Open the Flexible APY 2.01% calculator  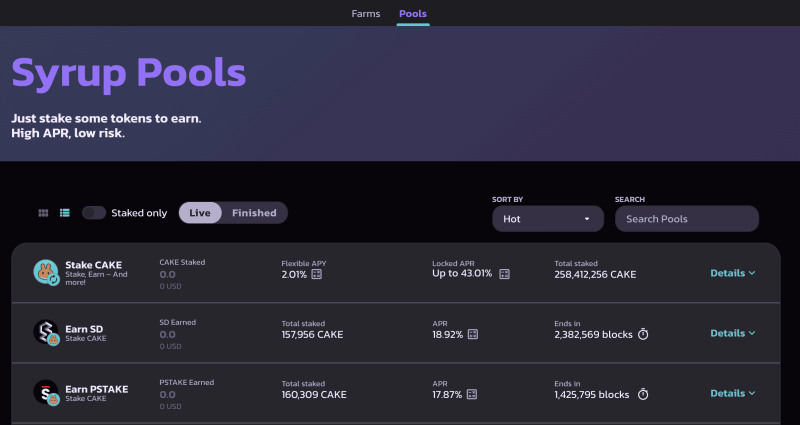click(316, 274)
